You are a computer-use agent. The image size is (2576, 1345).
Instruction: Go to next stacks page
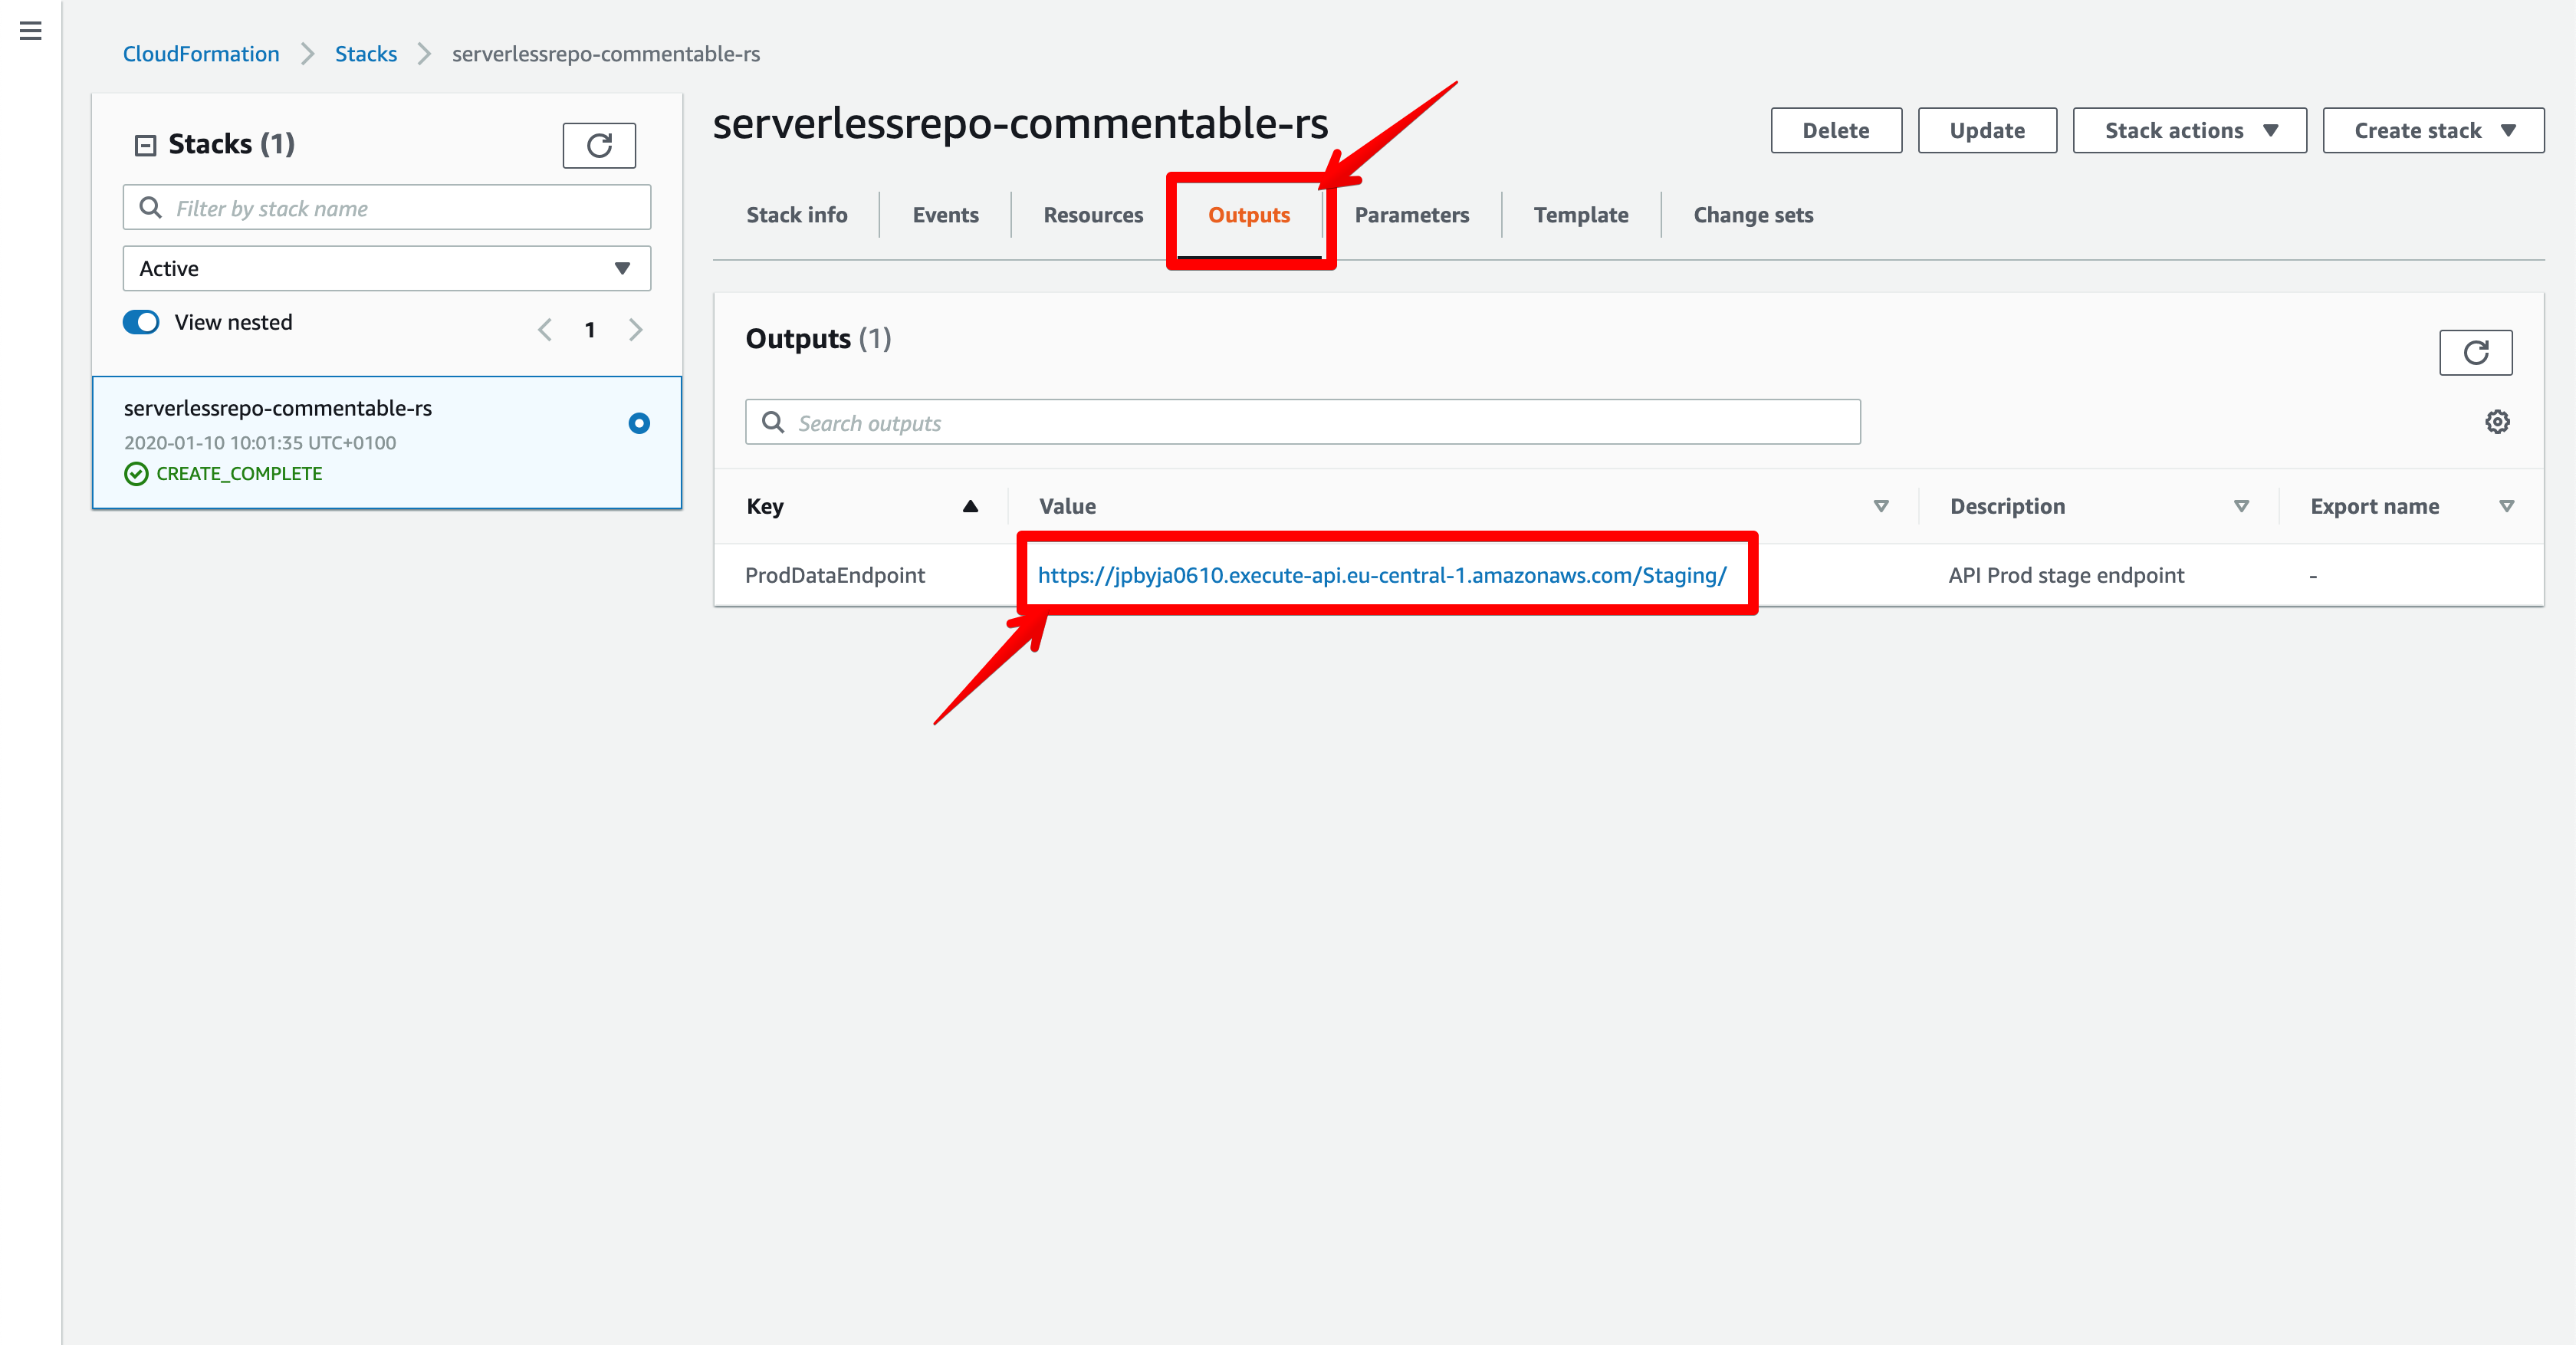(x=635, y=330)
